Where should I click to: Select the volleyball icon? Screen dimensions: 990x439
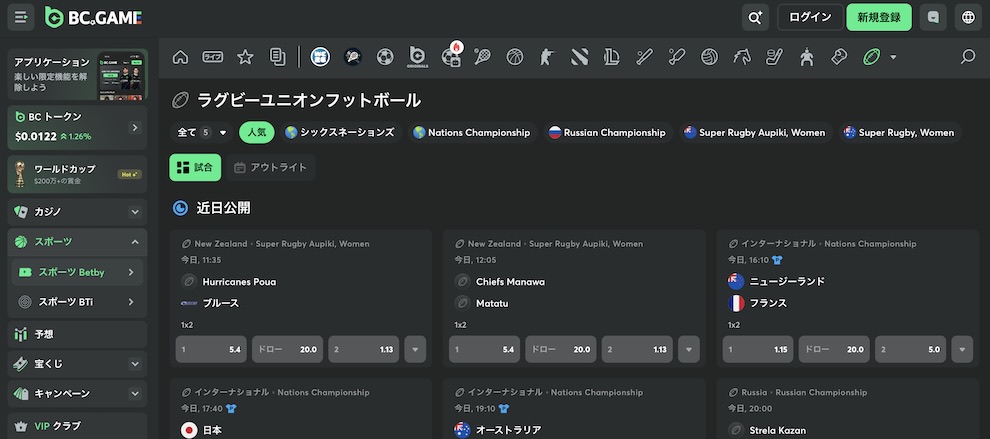point(709,57)
